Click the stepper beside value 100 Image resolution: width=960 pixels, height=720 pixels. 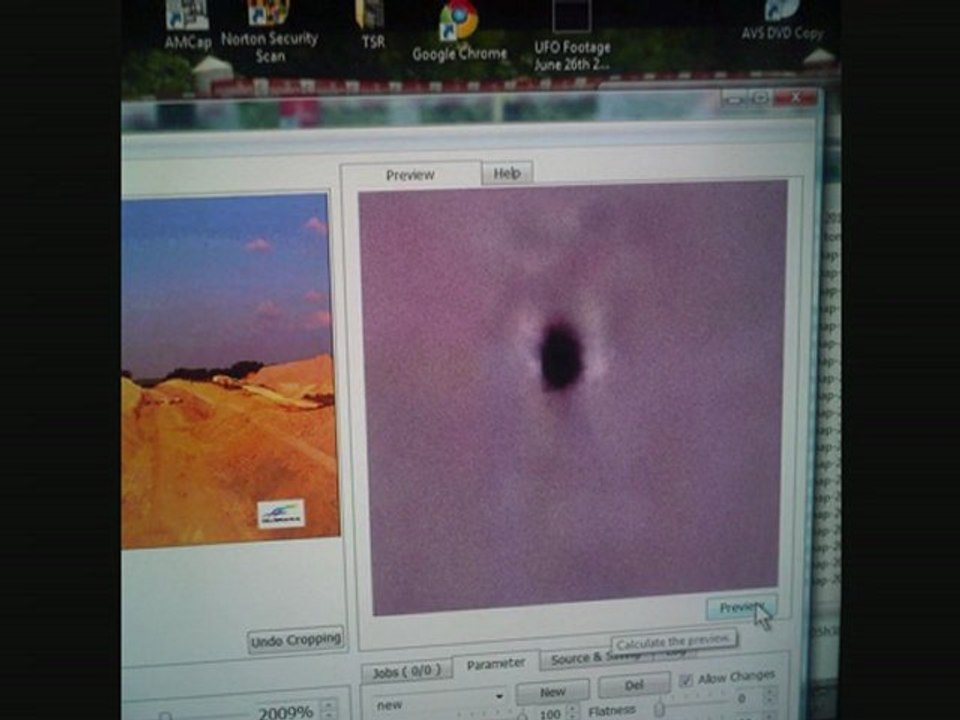pyautogui.click(x=571, y=712)
